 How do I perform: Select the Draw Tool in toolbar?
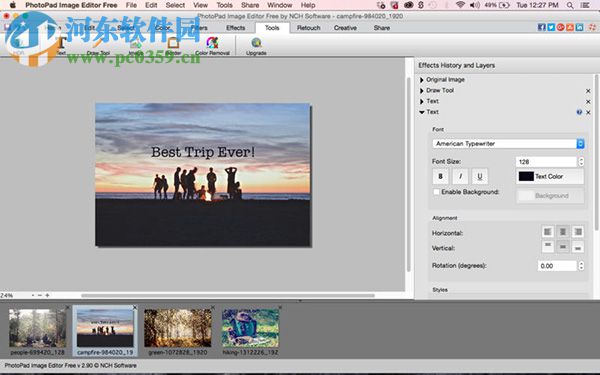coord(98,47)
